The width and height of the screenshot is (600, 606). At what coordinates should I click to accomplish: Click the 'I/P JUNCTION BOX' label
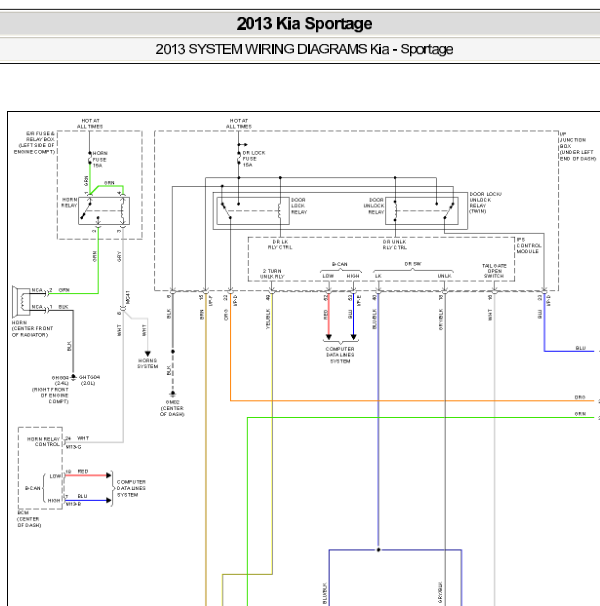coord(578,146)
